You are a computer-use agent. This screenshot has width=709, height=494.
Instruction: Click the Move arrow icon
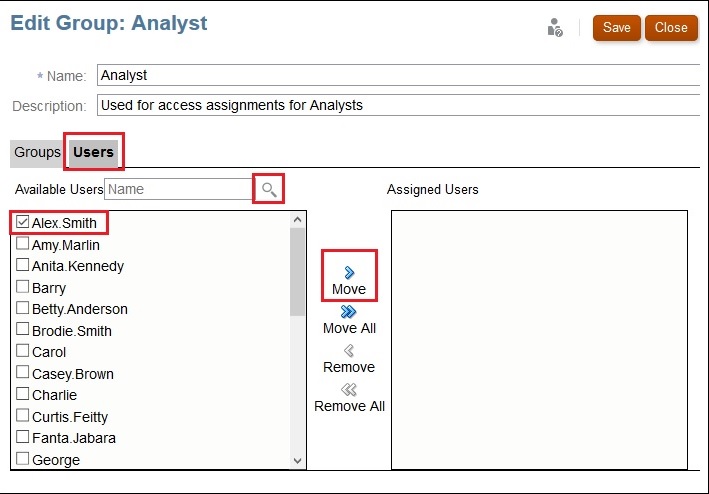point(349,273)
